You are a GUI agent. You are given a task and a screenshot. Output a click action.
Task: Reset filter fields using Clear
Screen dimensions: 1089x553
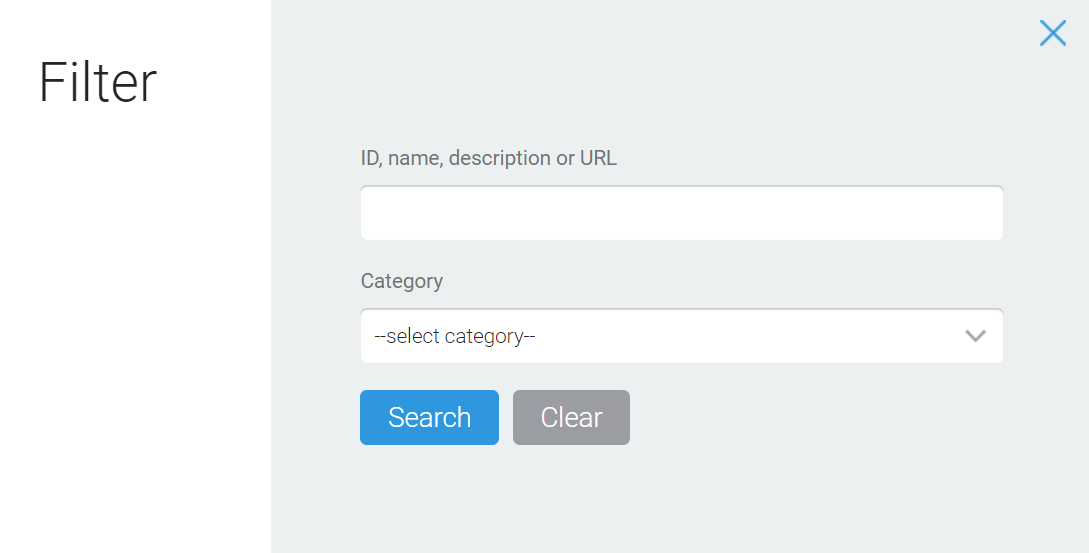(571, 418)
